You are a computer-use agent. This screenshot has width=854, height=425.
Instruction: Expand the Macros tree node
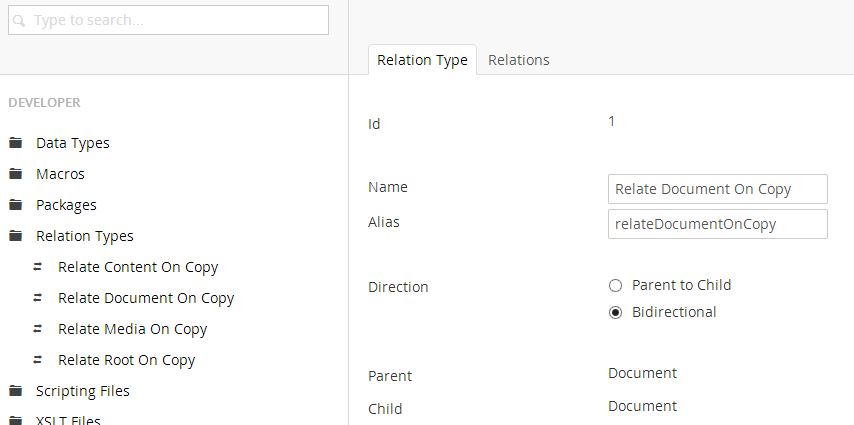coord(60,174)
